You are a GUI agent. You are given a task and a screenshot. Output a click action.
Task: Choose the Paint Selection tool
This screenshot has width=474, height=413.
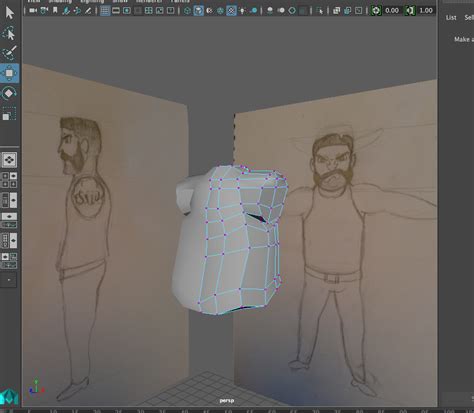(x=9, y=53)
